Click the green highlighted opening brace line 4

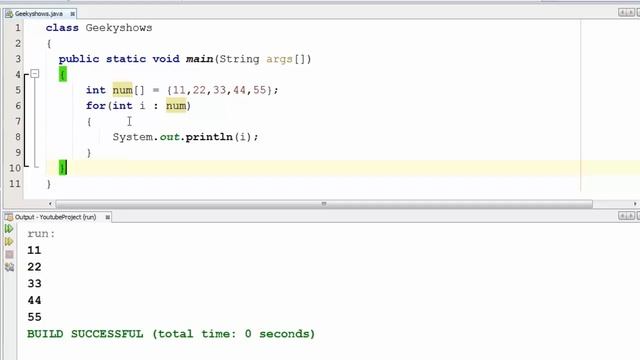(63, 74)
